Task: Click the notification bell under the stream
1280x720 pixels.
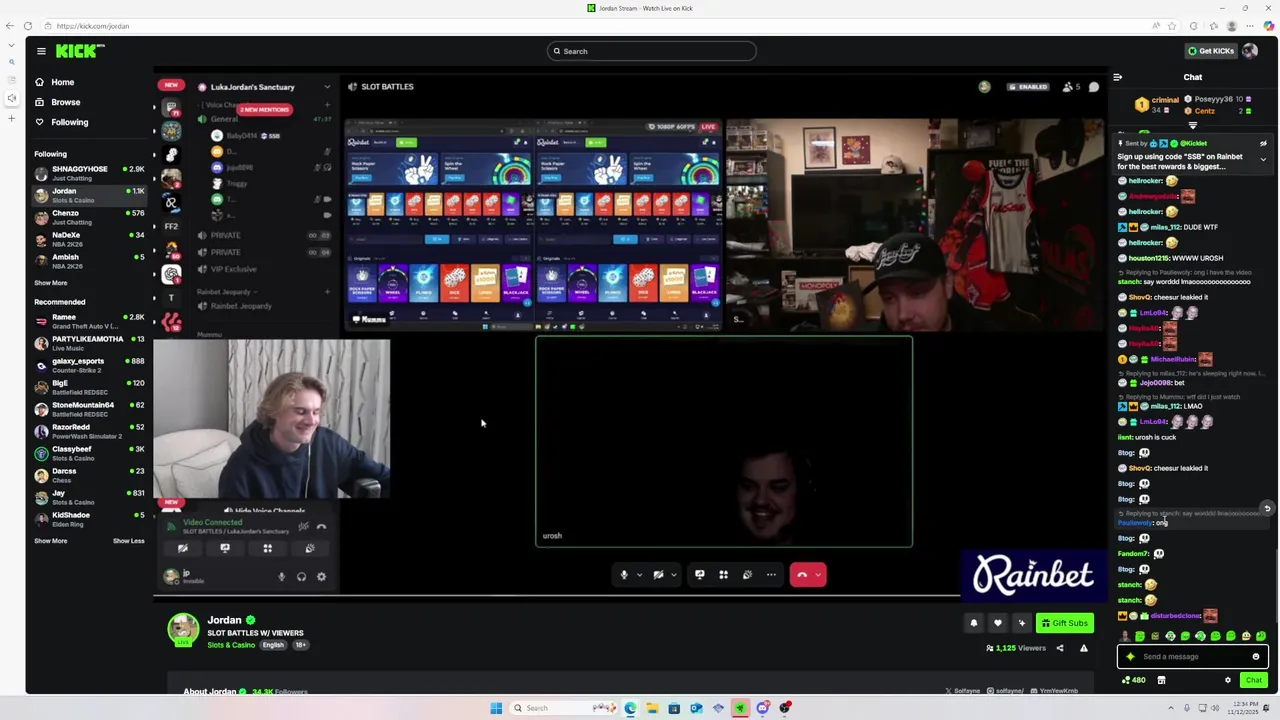Action: [x=973, y=623]
